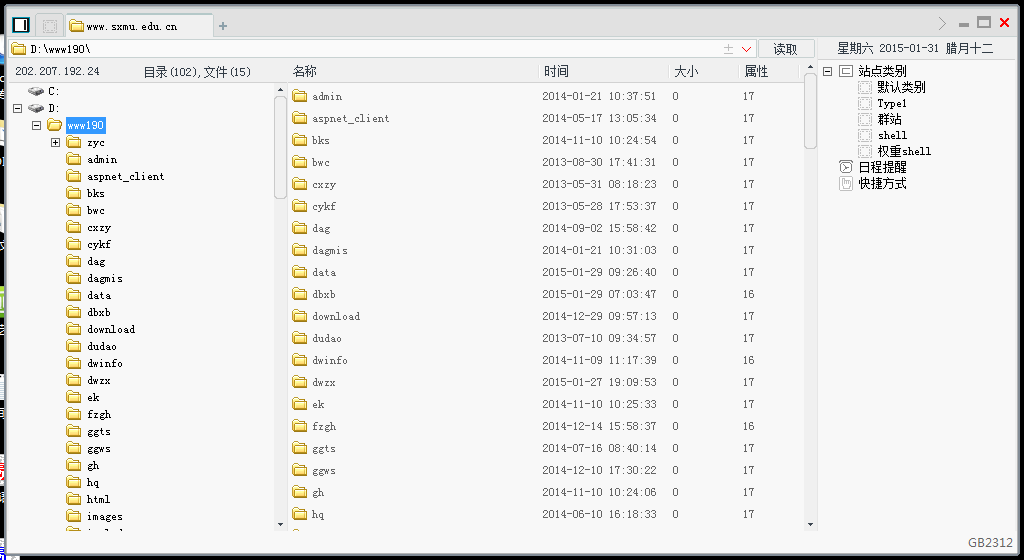Image resolution: width=1024 pixels, height=560 pixels.
Task: Select the ek folder row in the list
Action: [x=545, y=404]
